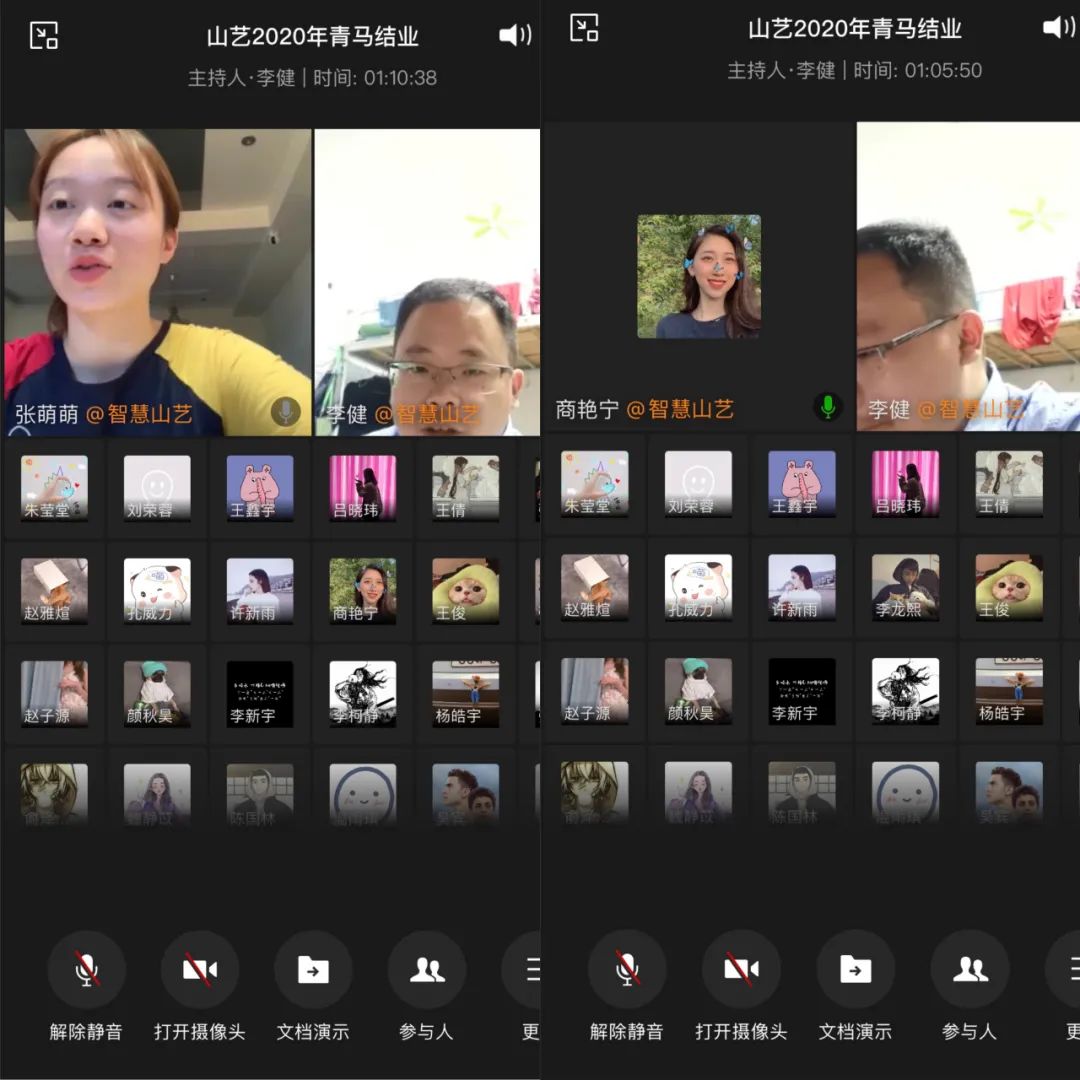Open 文档演示 in the 01:05:50 meeting view
The image size is (1080, 1080).
[x=855, y=970]
